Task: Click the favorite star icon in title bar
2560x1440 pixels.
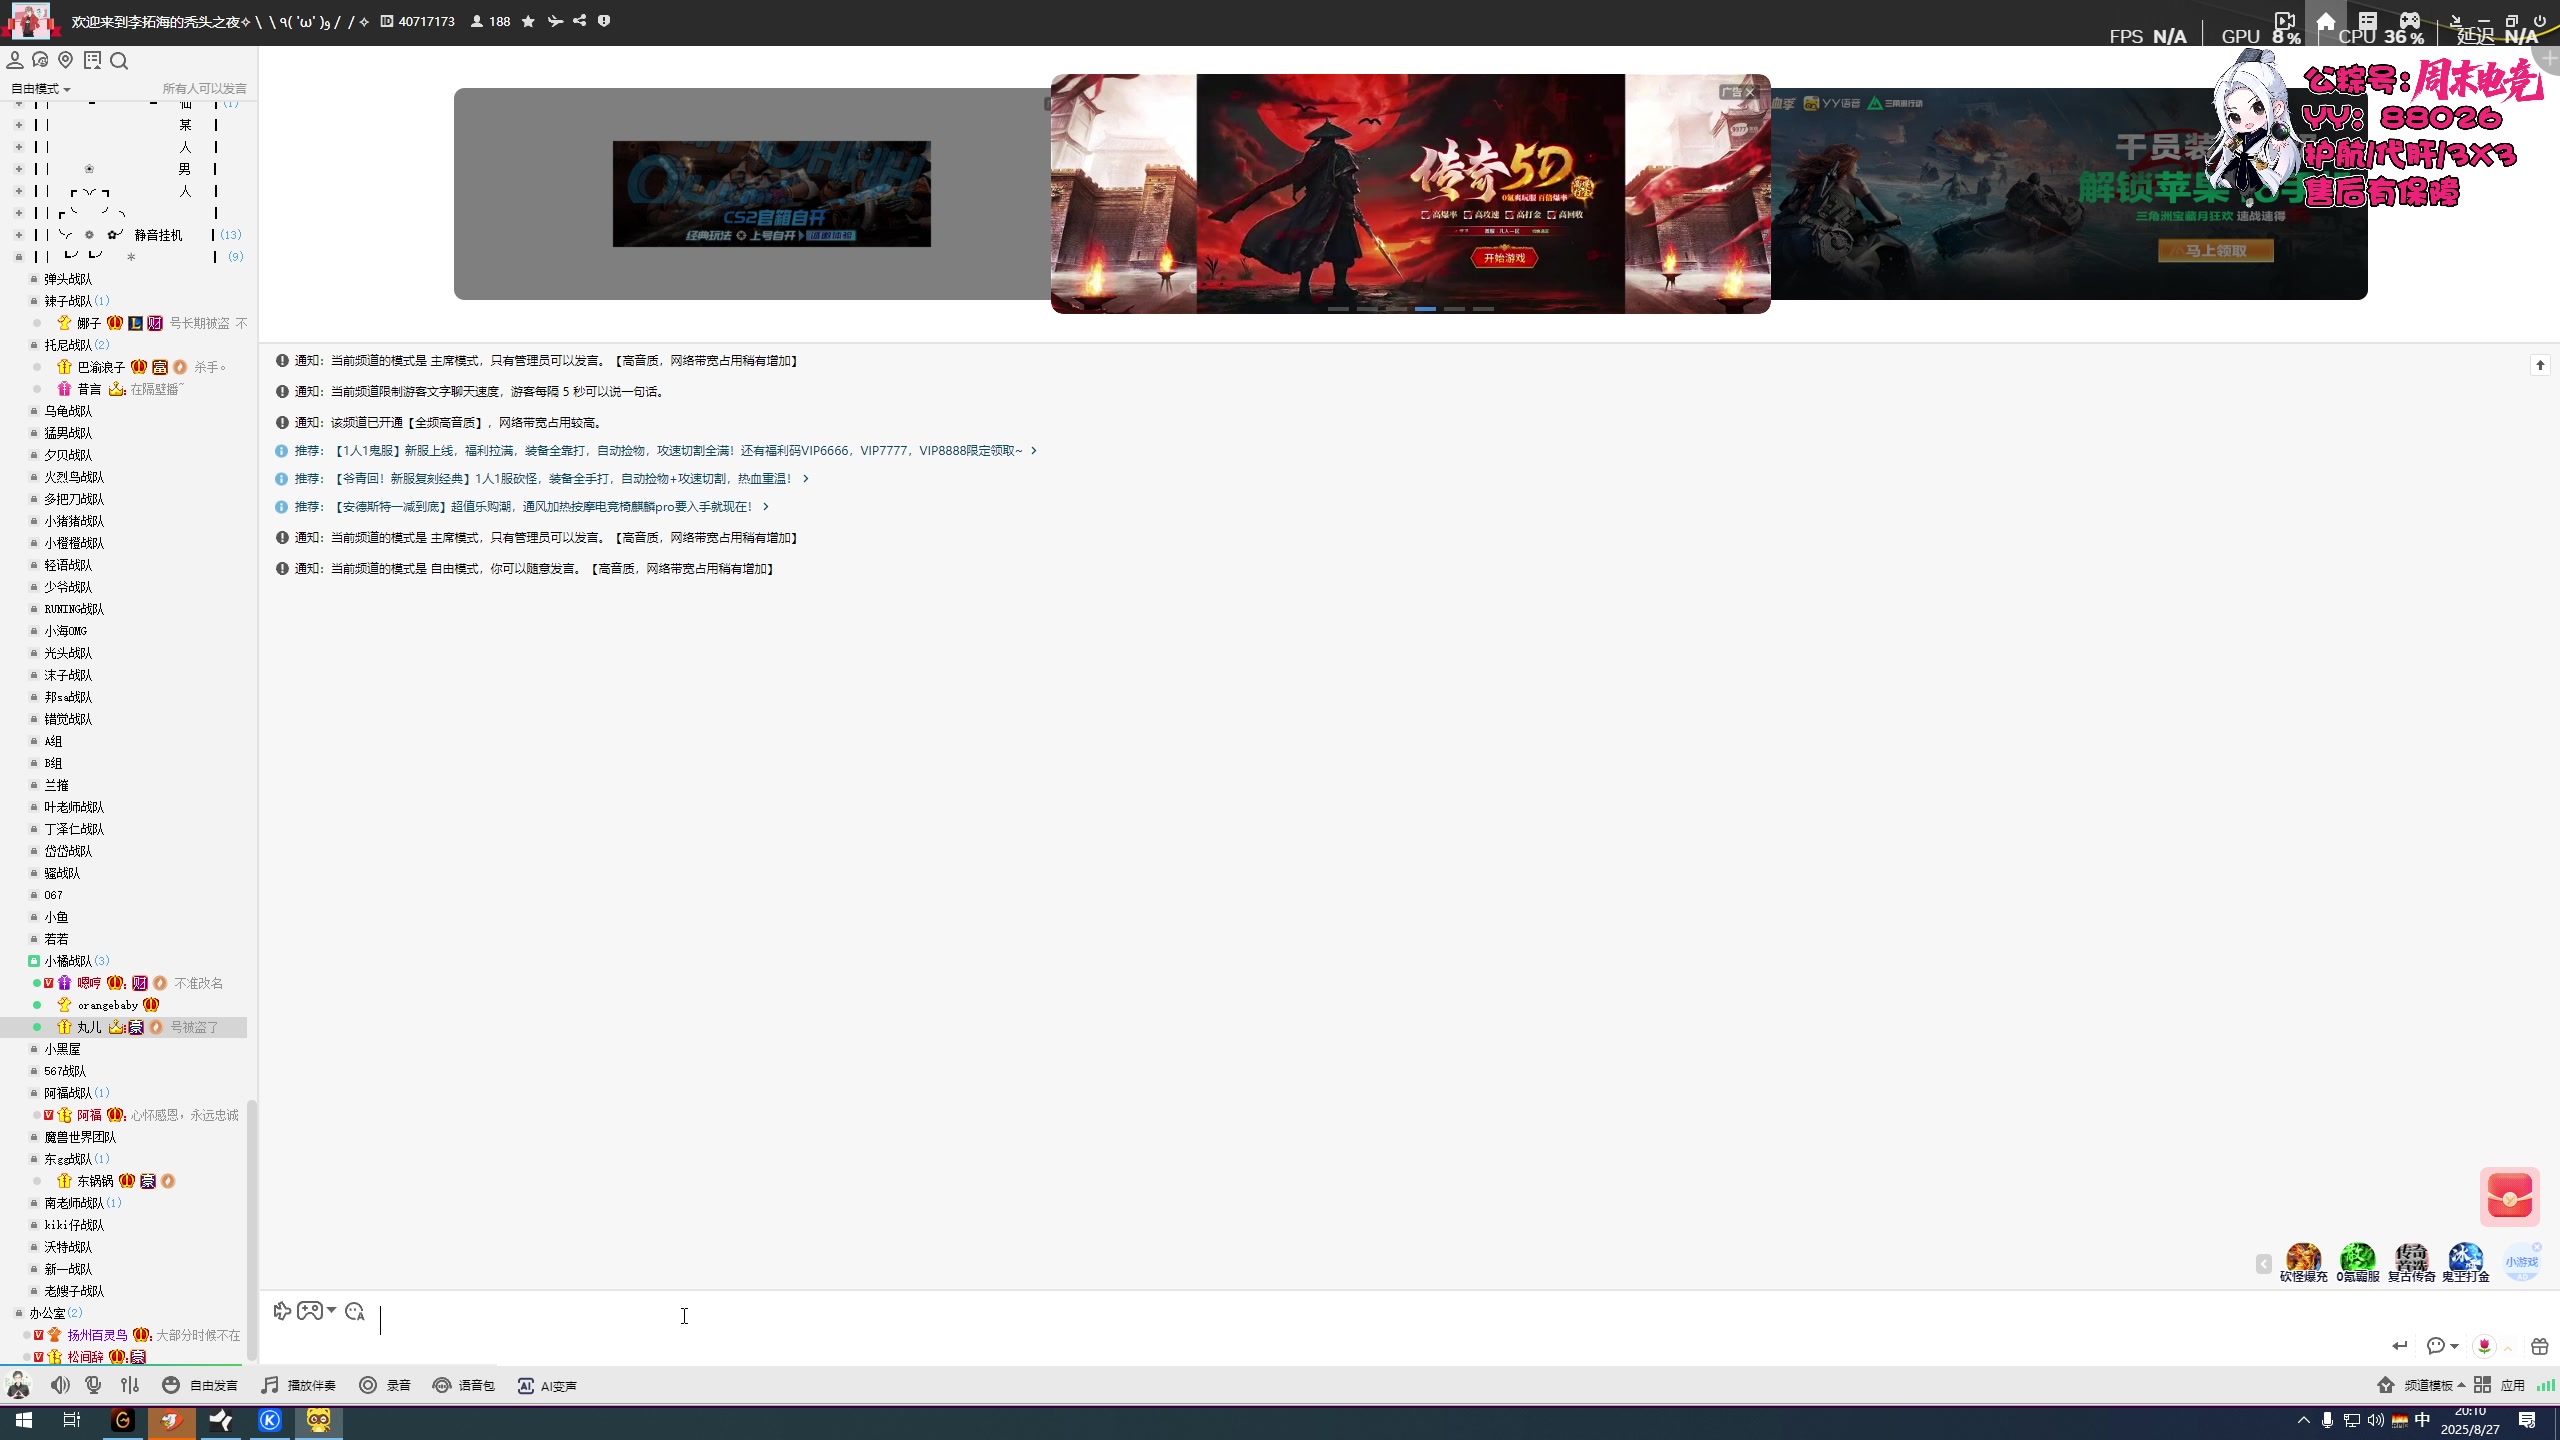Action: pyautogui.click(x=528, y=21)
